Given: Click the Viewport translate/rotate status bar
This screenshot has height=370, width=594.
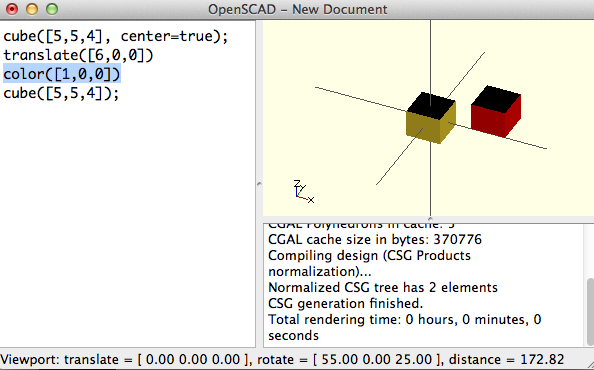Looking at the screenshot, I should (x=282, y=359).
